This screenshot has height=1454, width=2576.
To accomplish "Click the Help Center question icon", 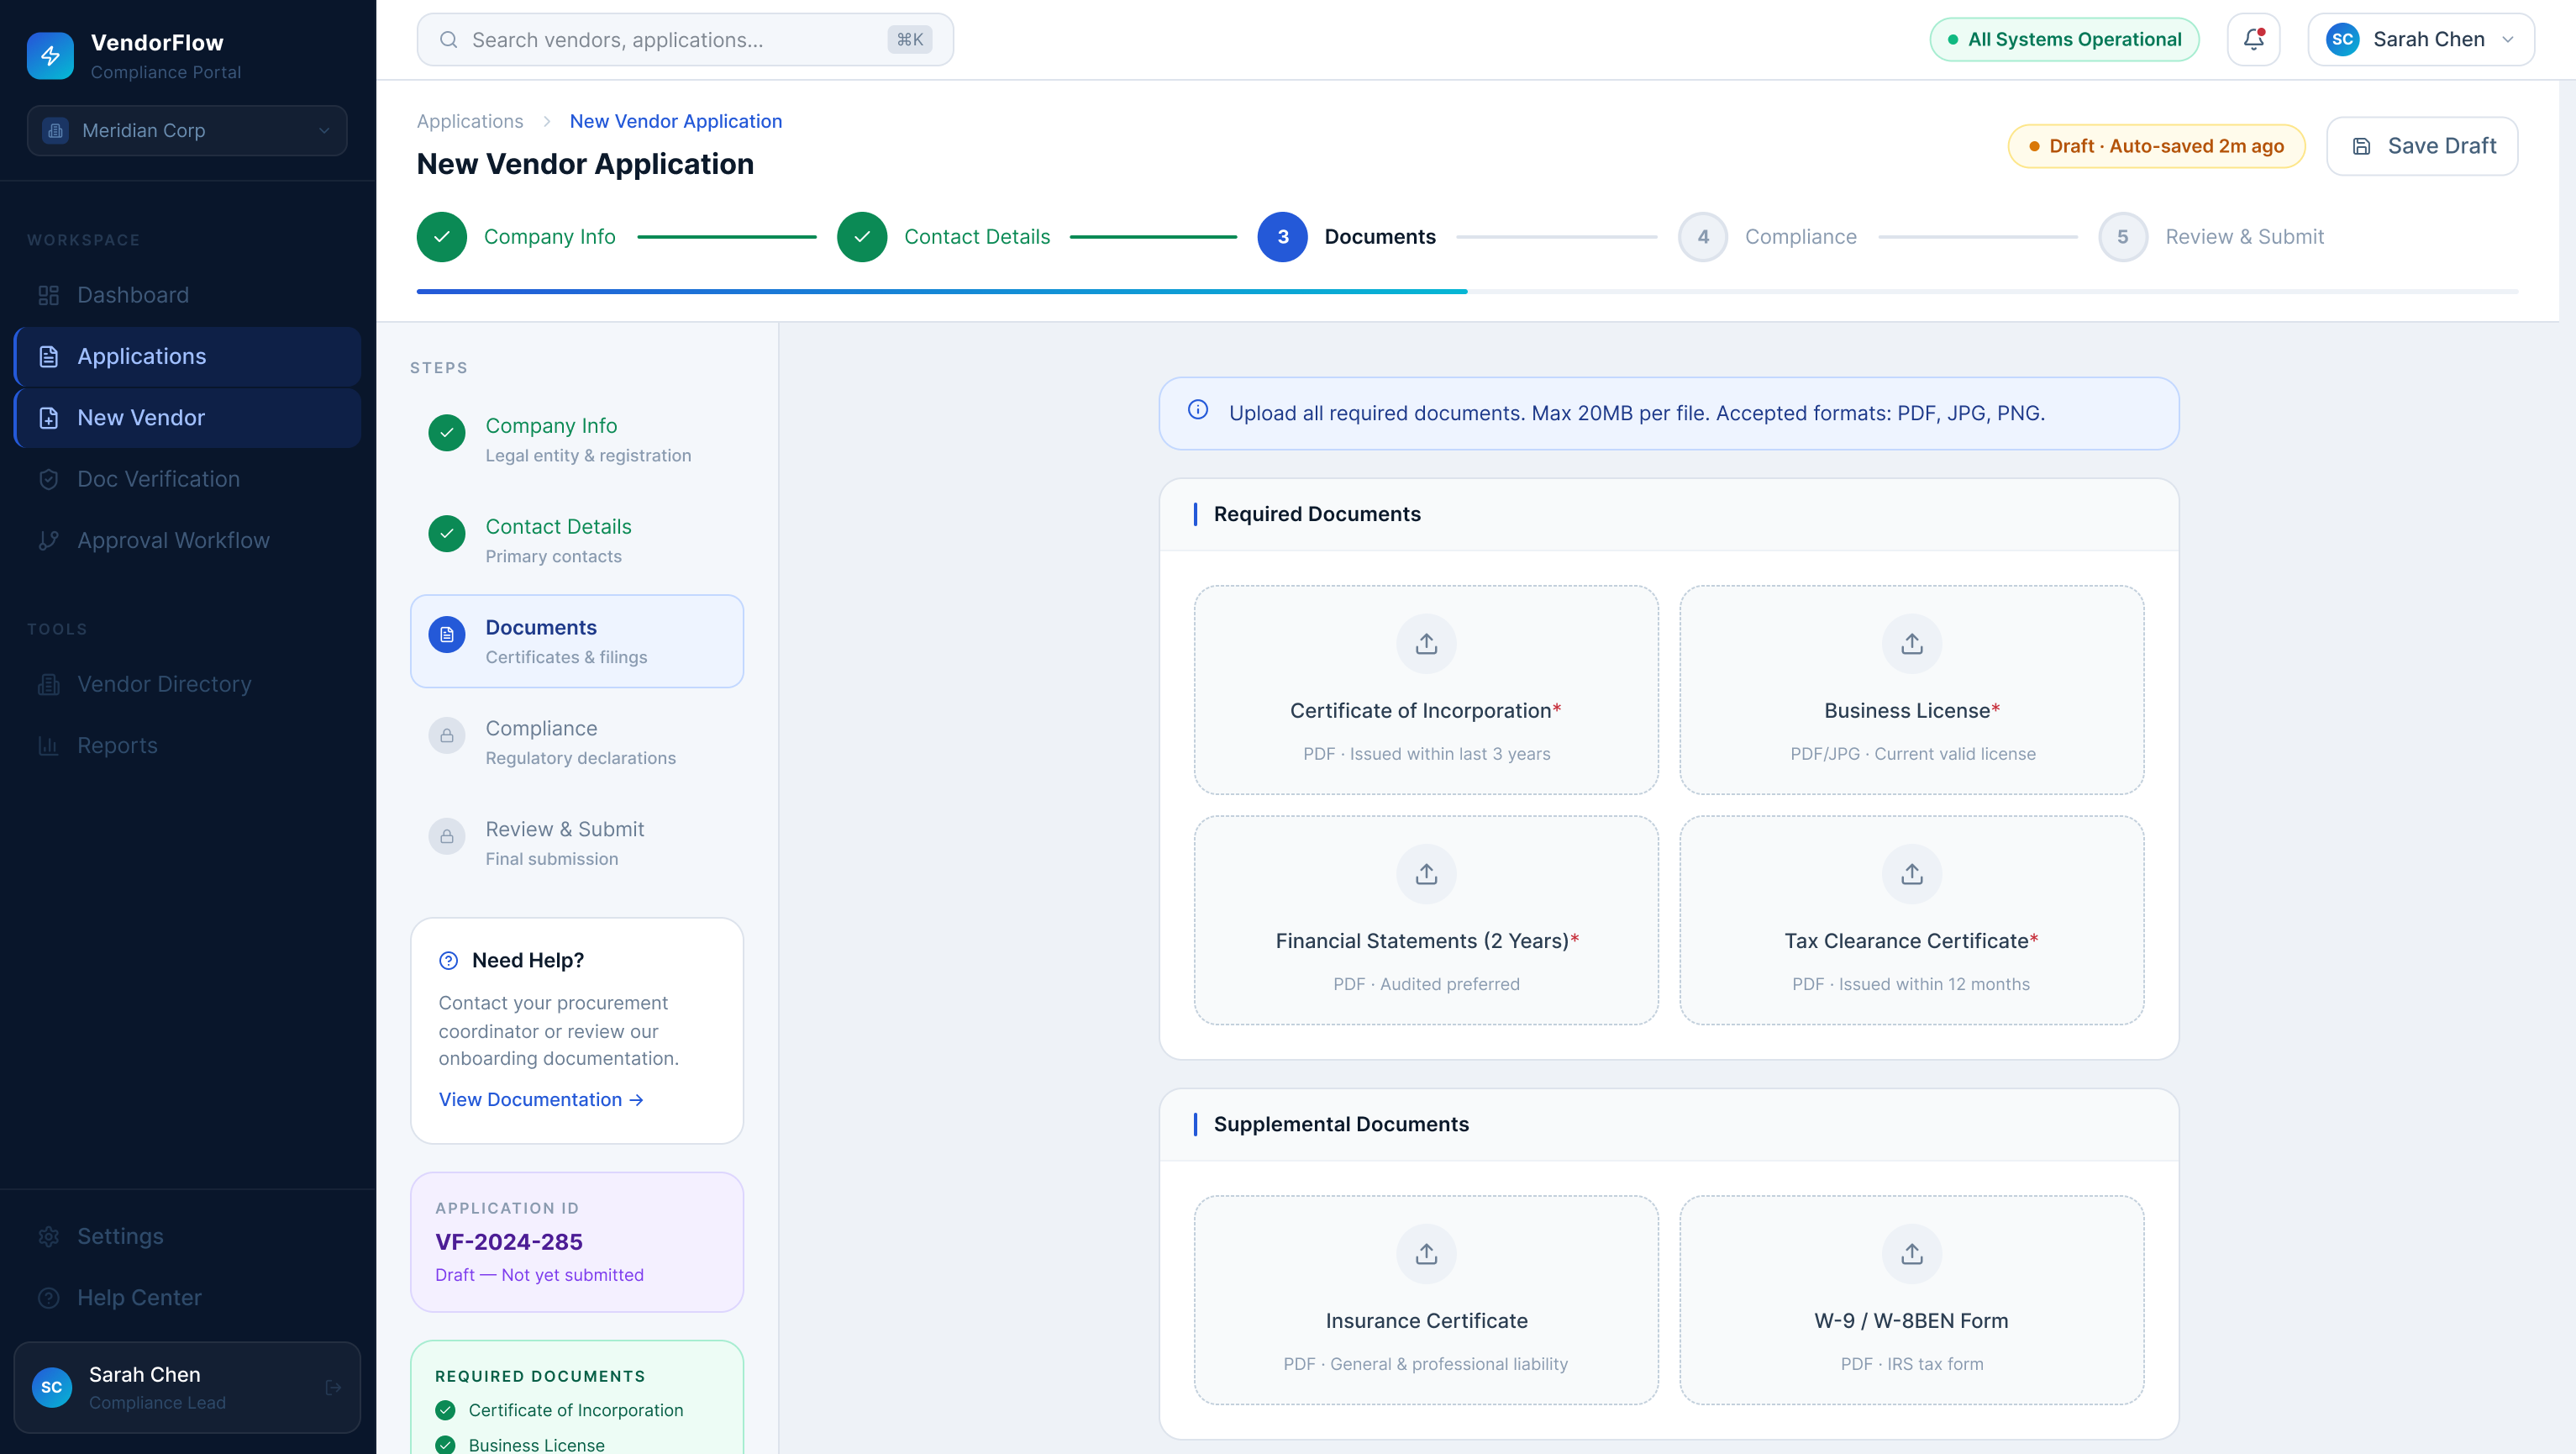I will coord(48,1297).
